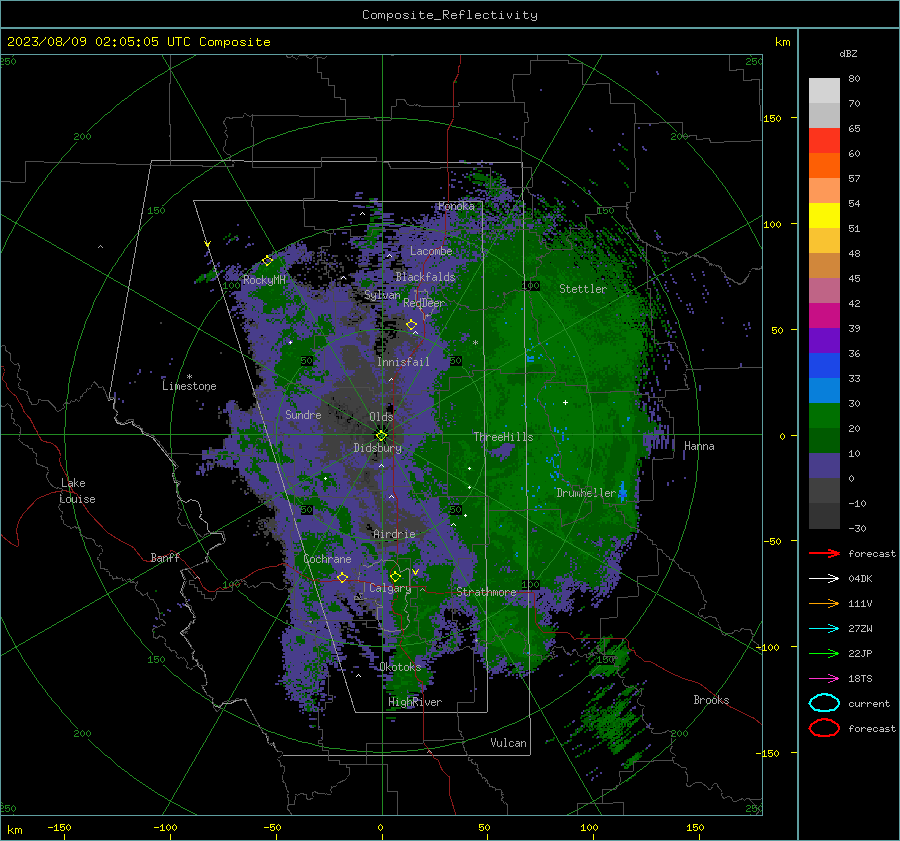Select the bright green 20-30 dBZ swatch
This screenshot has width=900, height=841.
tap(824, 416)
